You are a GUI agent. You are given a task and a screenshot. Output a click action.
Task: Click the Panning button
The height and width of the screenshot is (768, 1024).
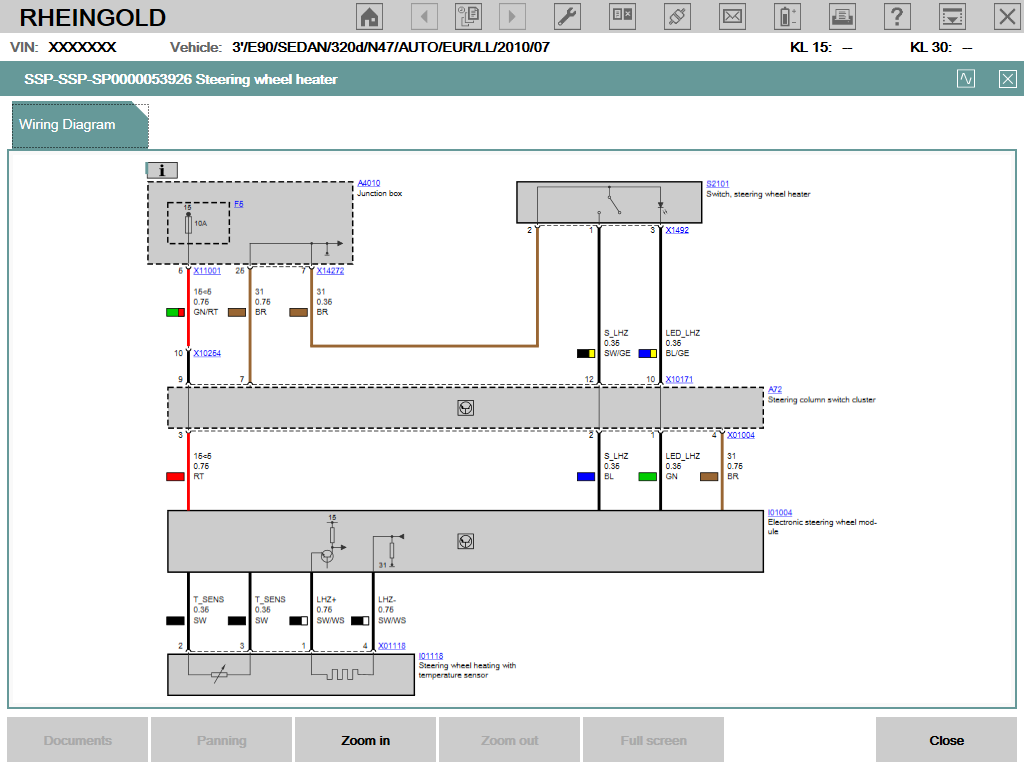[221, 740]
